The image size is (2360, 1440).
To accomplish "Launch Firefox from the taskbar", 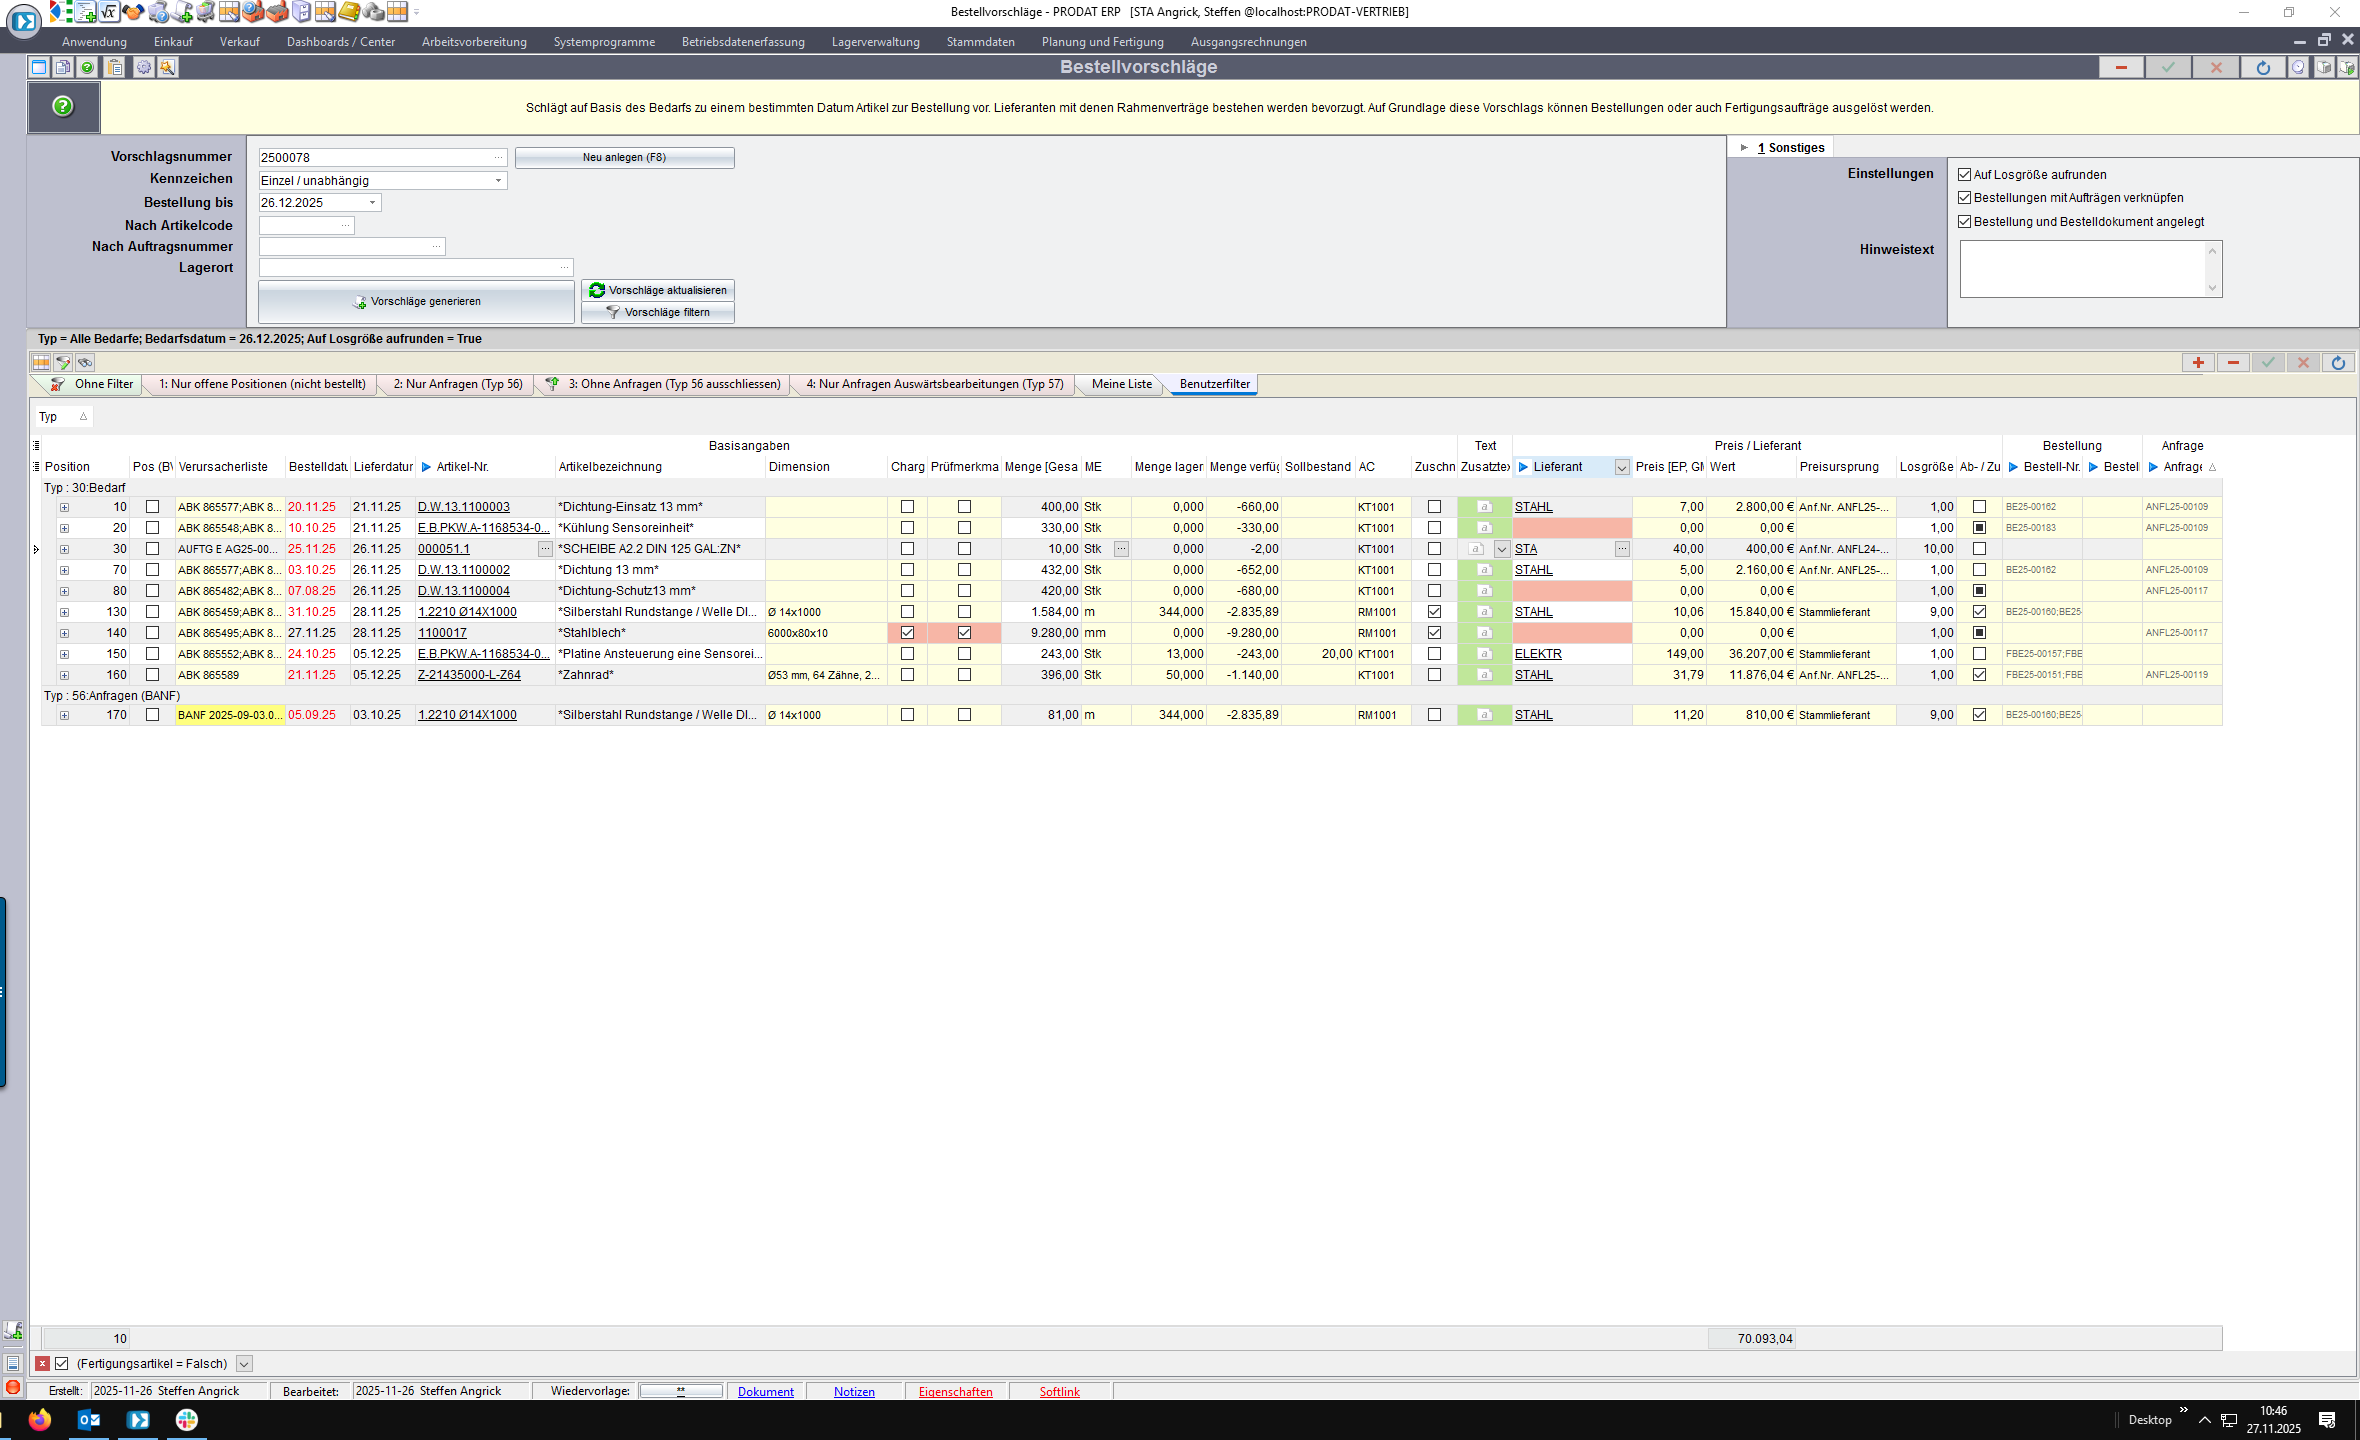I will [40, 1419].
